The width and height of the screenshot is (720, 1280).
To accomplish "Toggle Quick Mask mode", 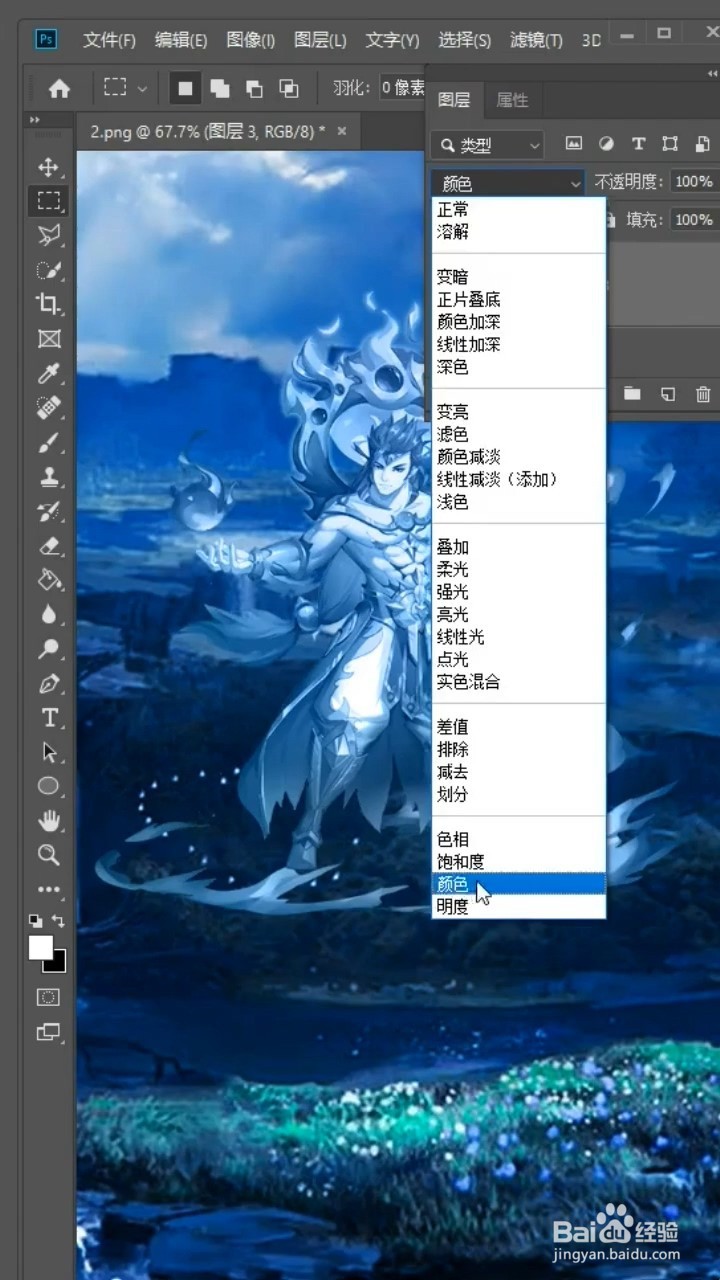I will click(x=48, y=997).
